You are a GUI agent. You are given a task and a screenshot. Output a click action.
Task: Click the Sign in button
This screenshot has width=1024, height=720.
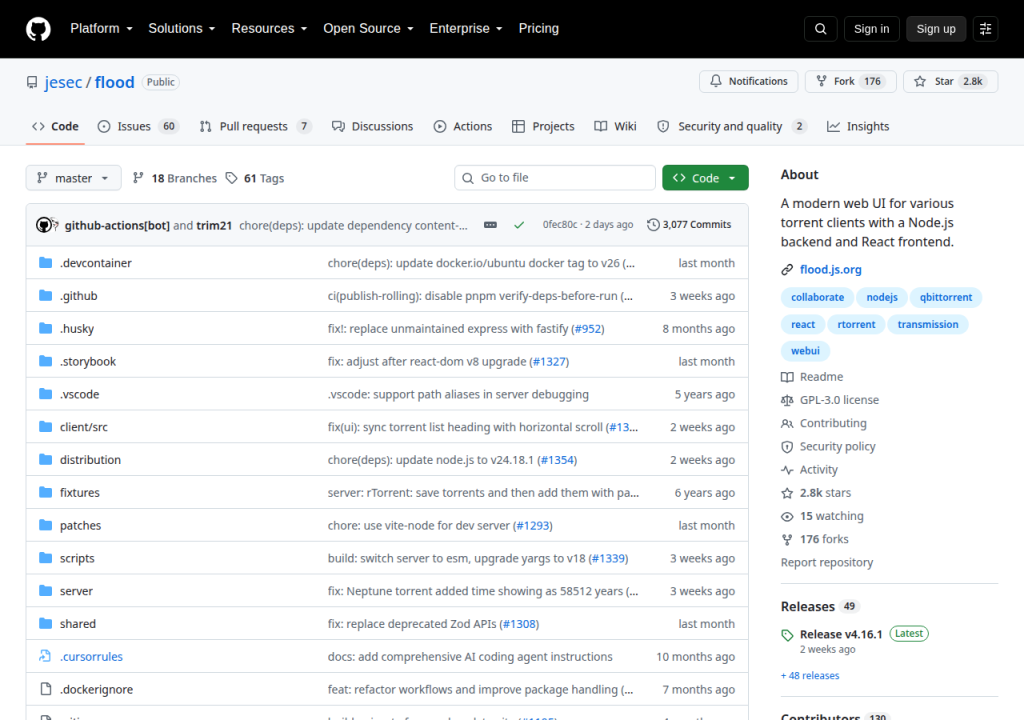pyautogui.click(x=871, y=29)
